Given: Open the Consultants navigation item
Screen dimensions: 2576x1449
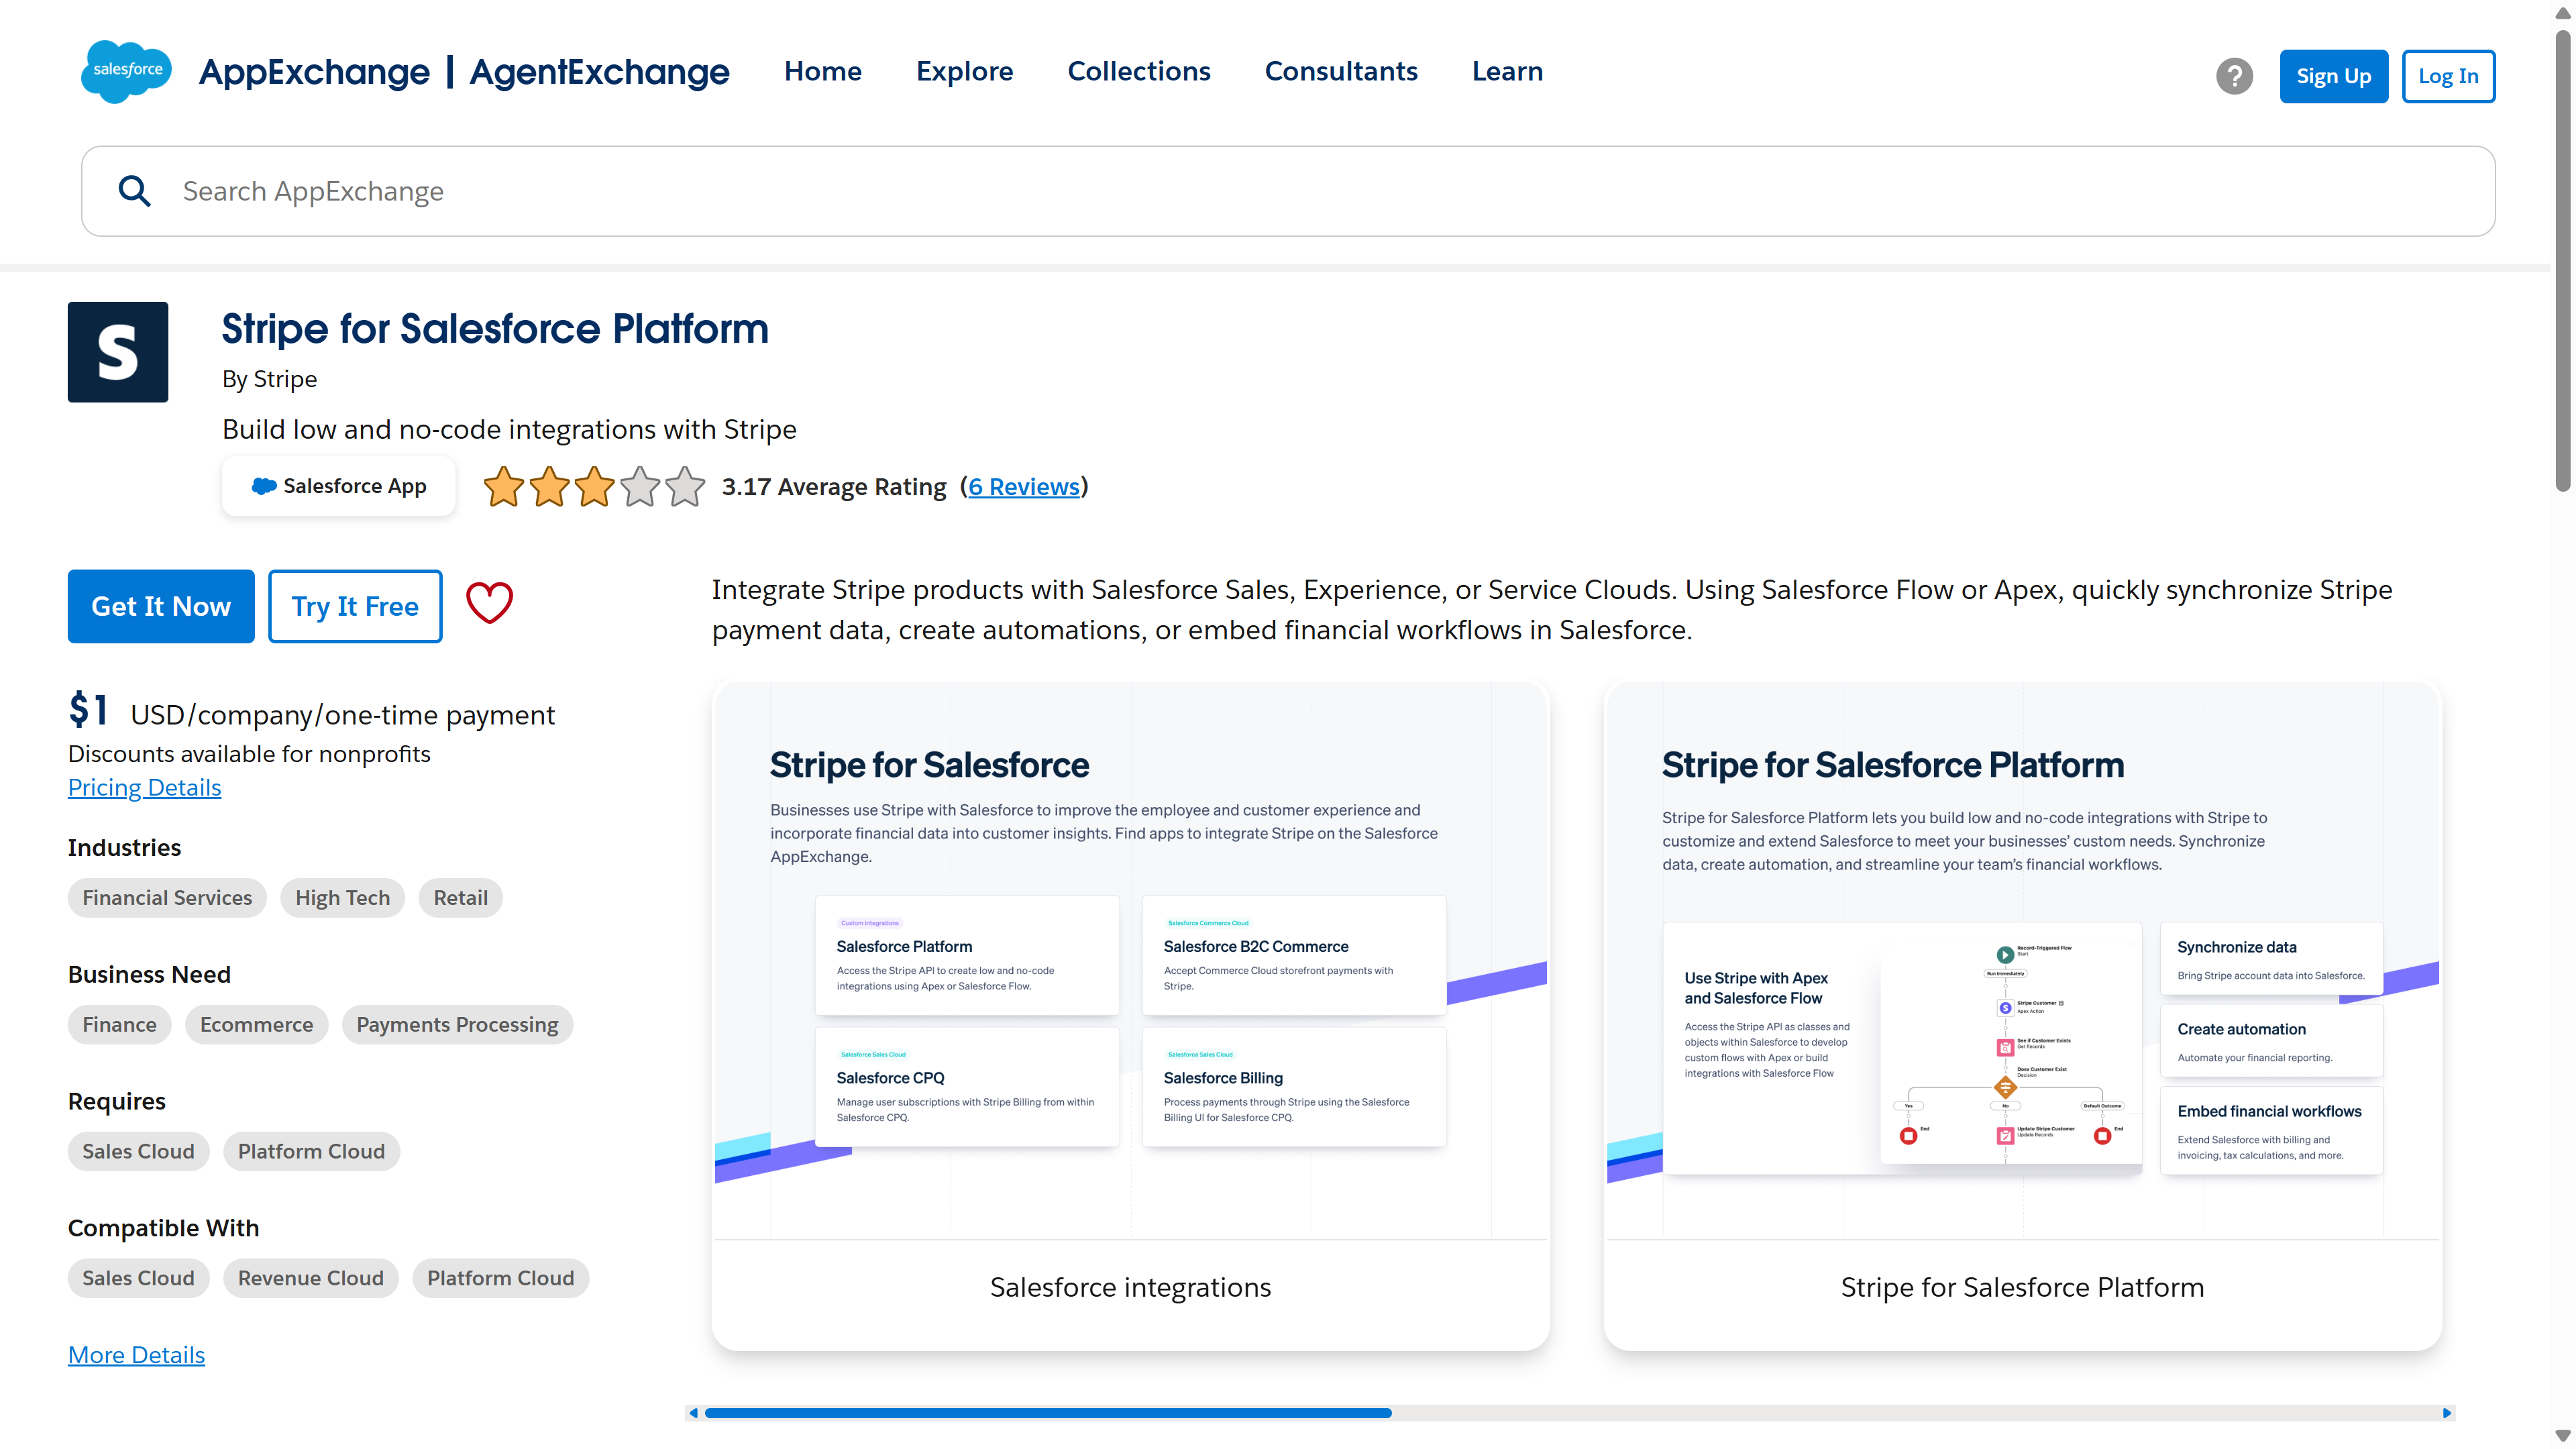Looking at the screenshot, I should 1340,71.
